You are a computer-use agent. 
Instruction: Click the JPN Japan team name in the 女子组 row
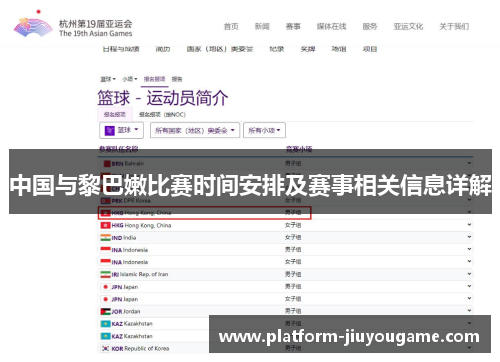pyautogui.click(x=125, y=299)
